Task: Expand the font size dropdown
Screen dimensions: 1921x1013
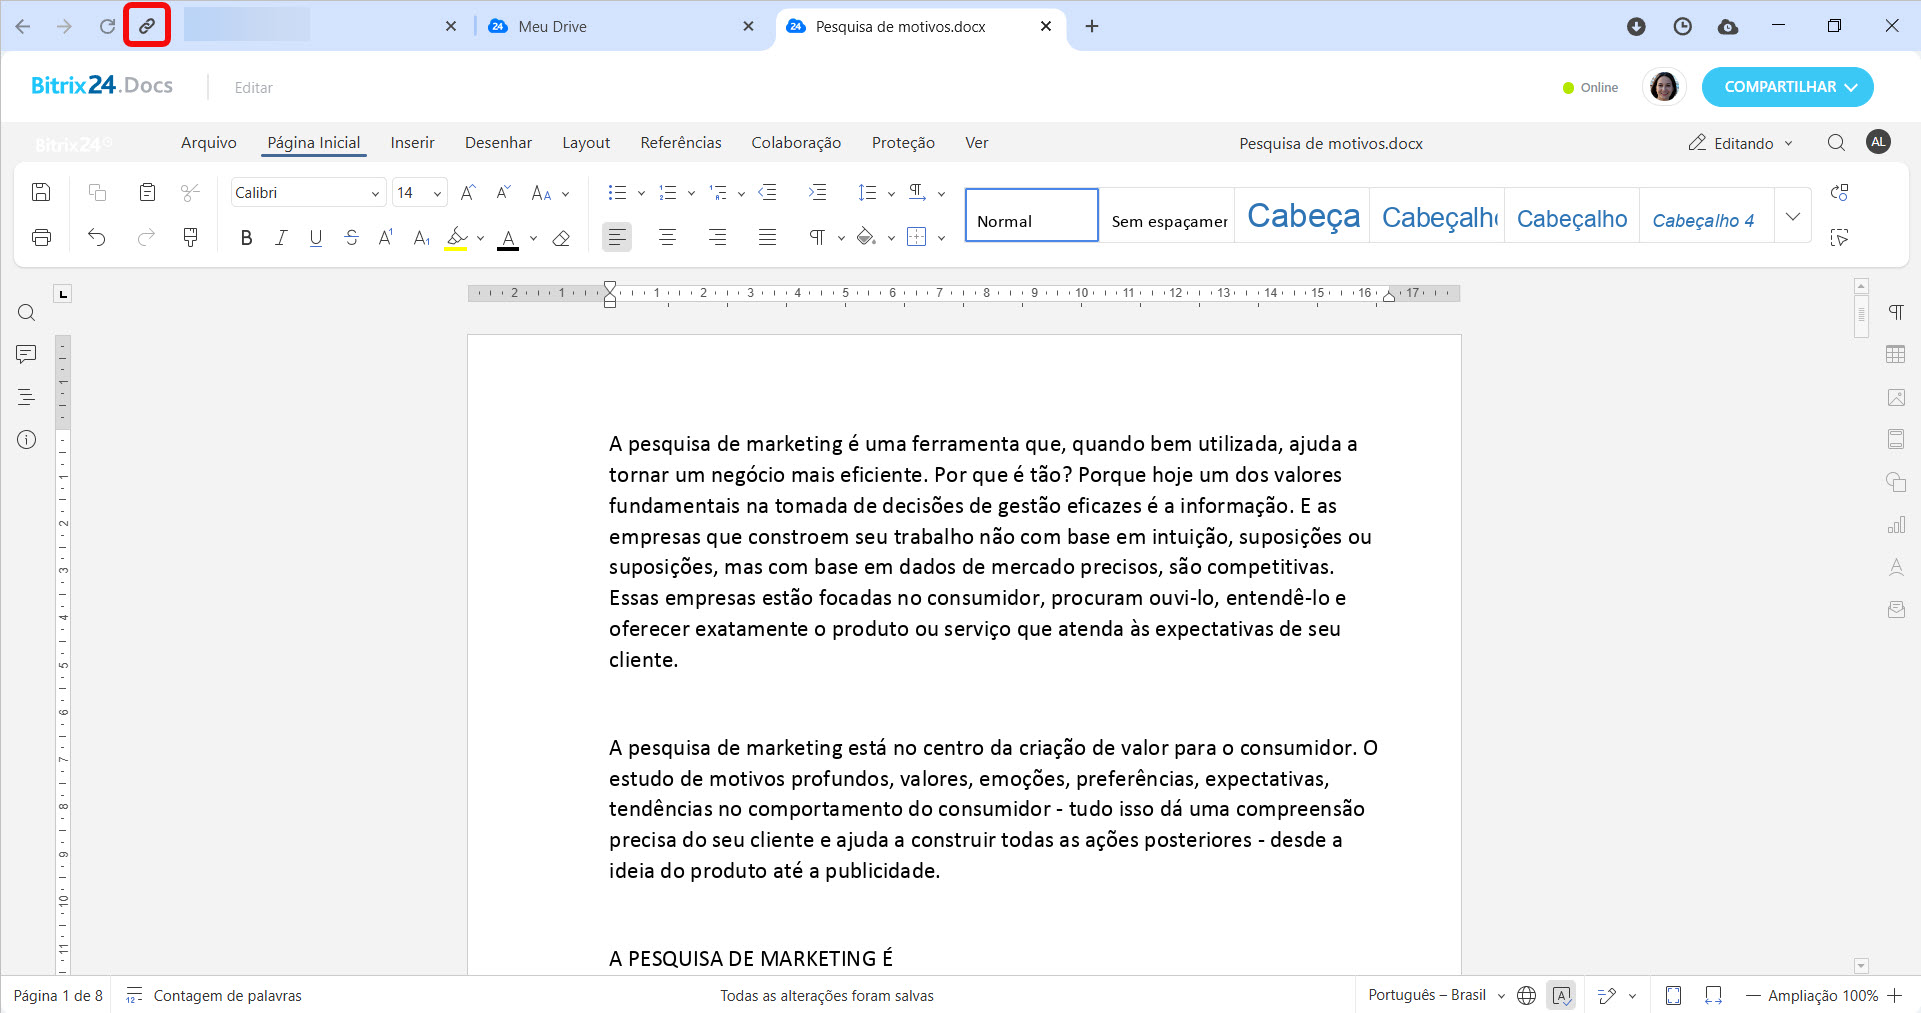Action: coord(437,193)
